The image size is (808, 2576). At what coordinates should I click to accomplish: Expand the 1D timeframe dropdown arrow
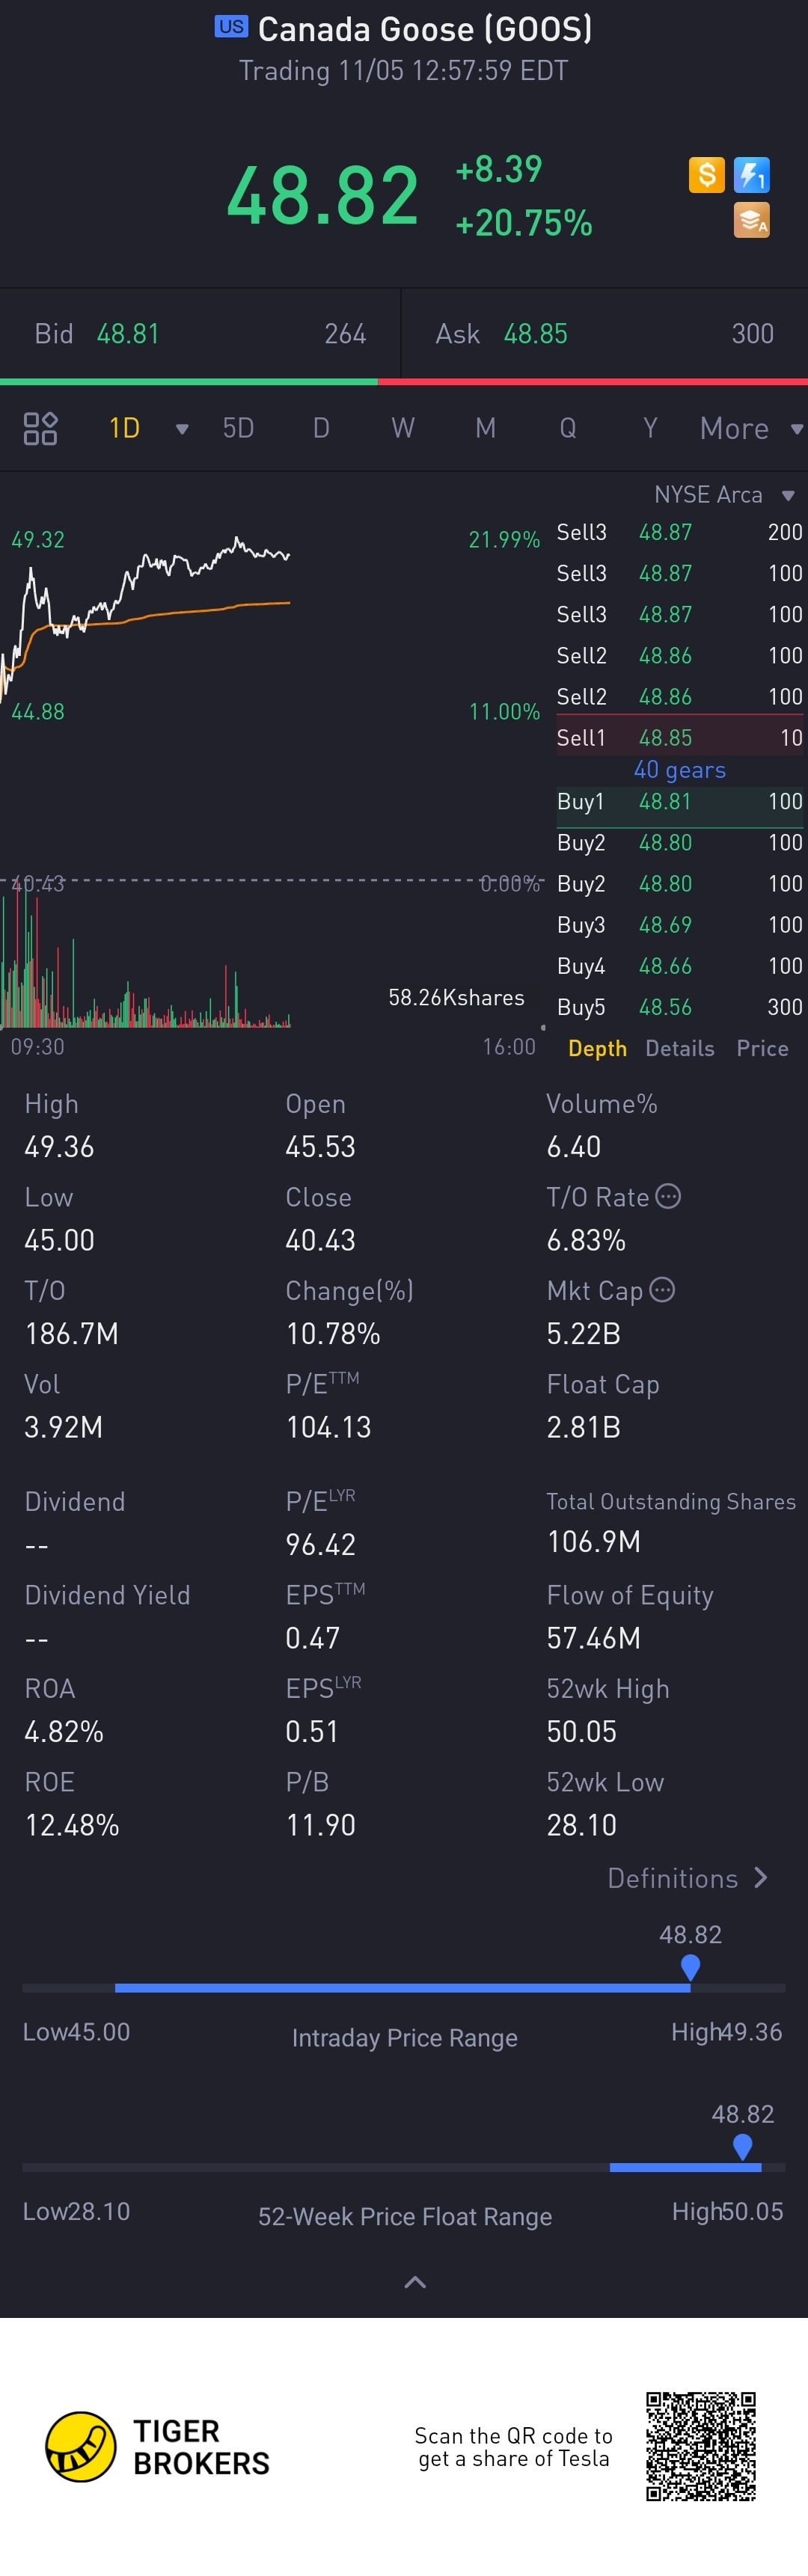182,430
